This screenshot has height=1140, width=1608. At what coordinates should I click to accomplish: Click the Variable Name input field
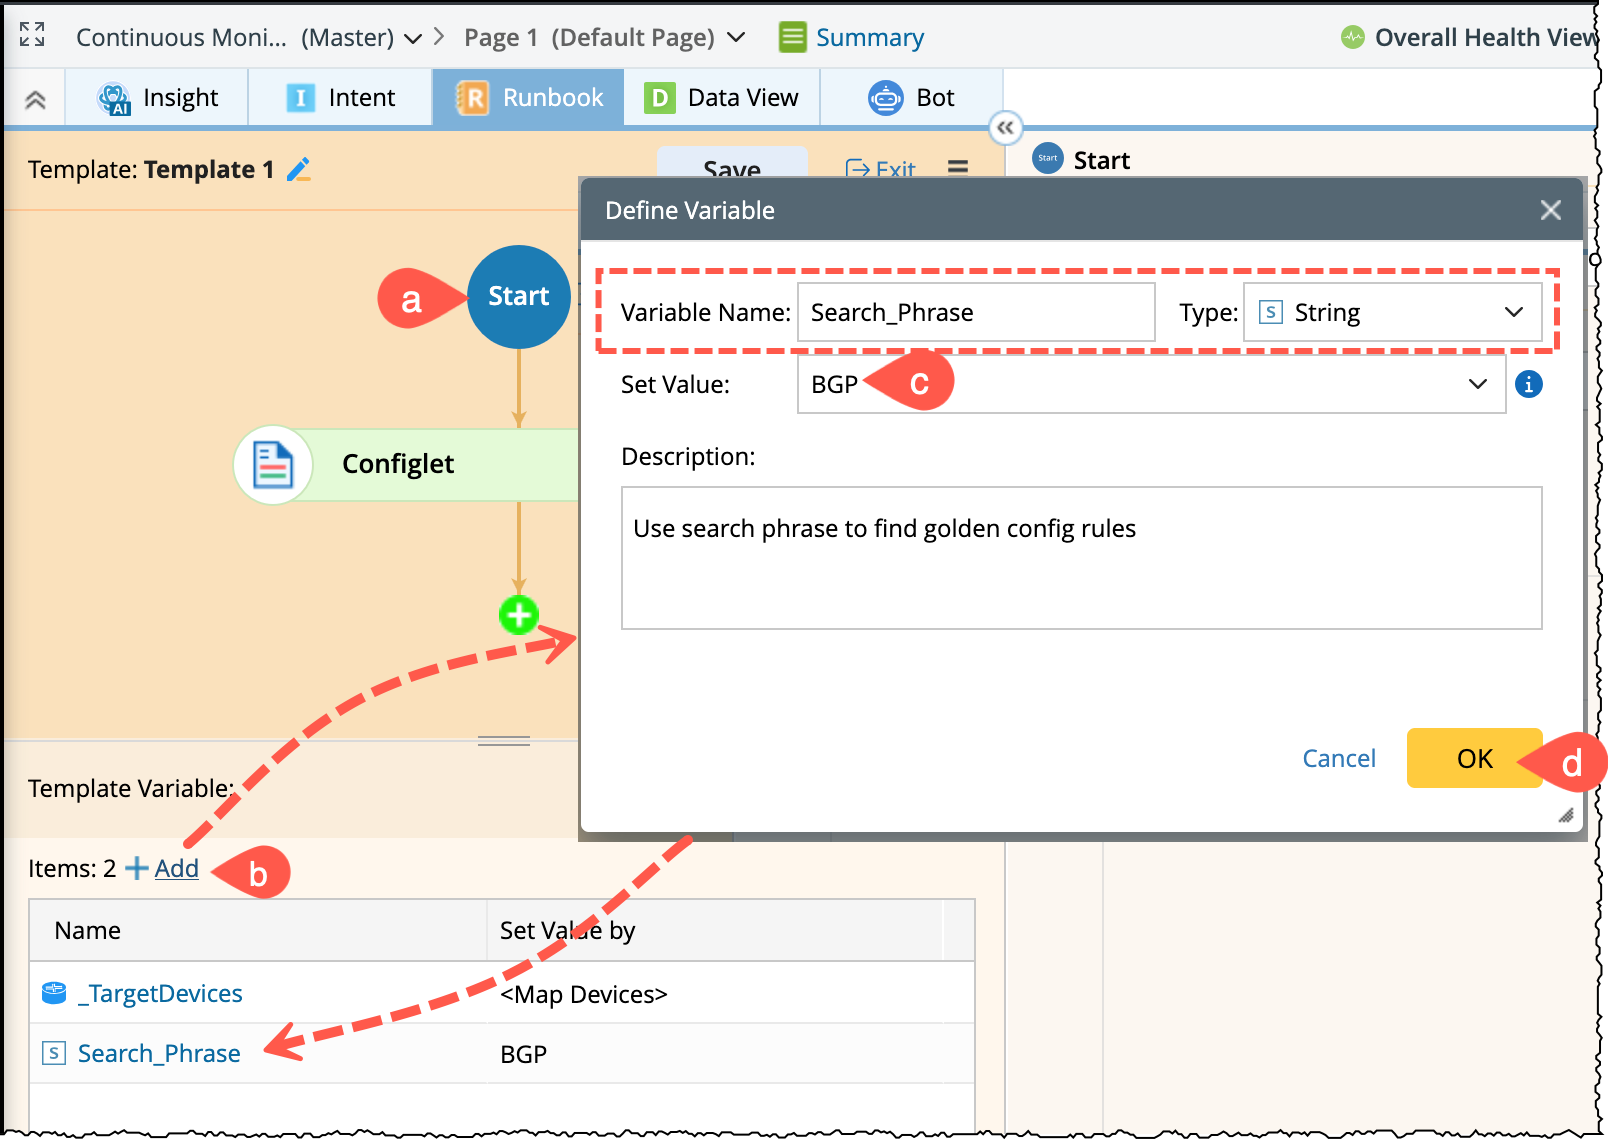(975, 313)
